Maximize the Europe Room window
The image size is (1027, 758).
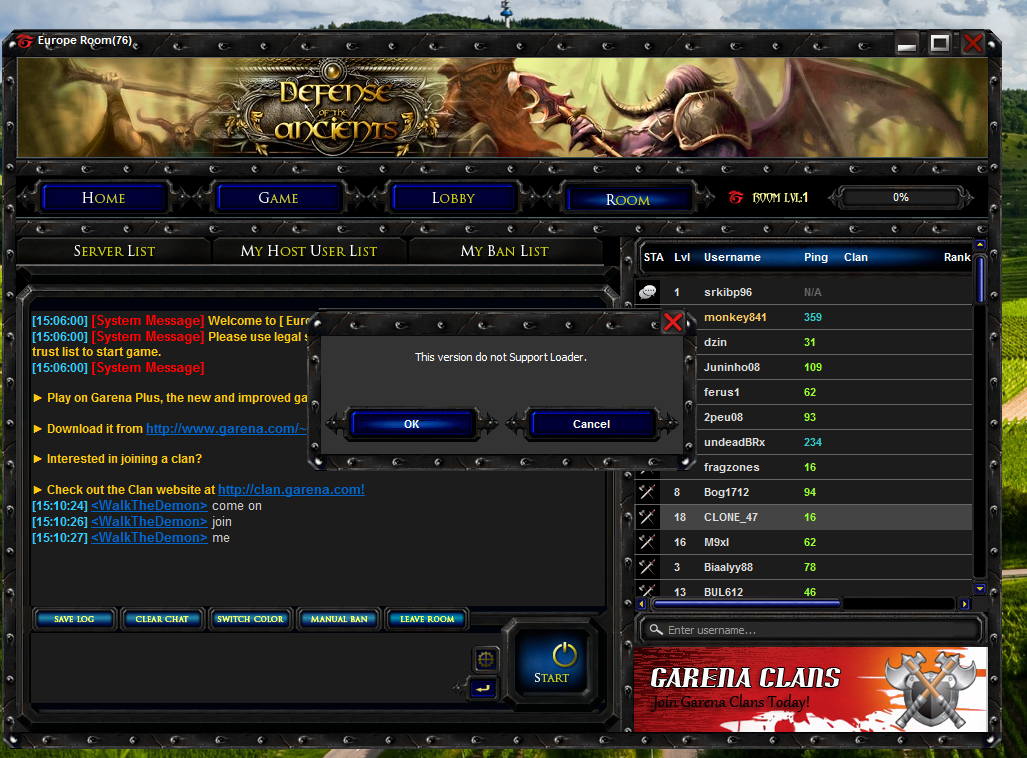pyautogui.click(x=940, y=43)
